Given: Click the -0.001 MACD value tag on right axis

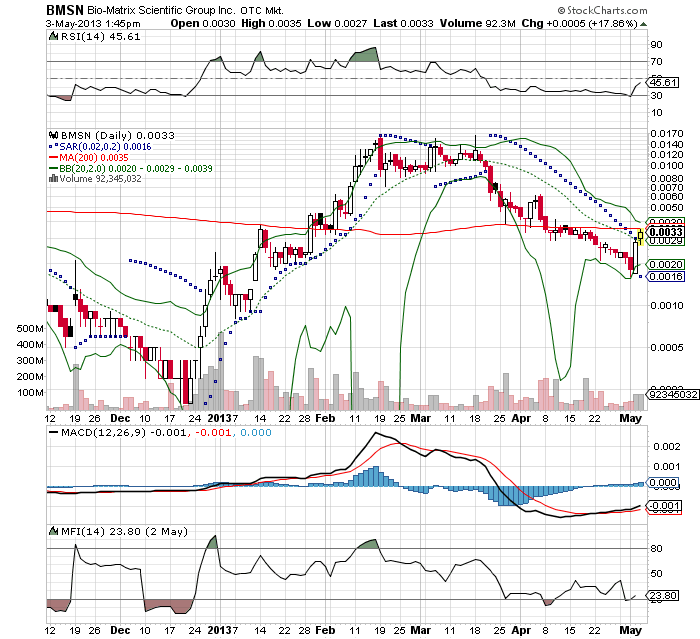Looking at the screenshot, I should 664,506.
